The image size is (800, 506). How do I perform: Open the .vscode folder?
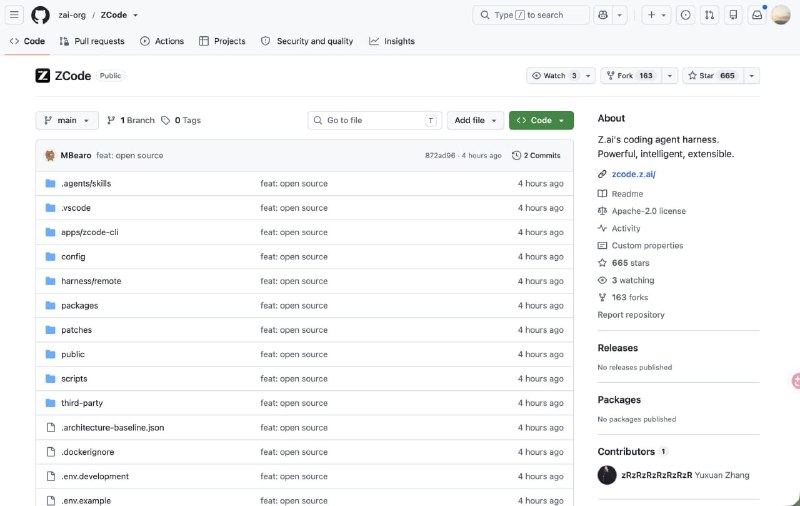pos(76,208)
